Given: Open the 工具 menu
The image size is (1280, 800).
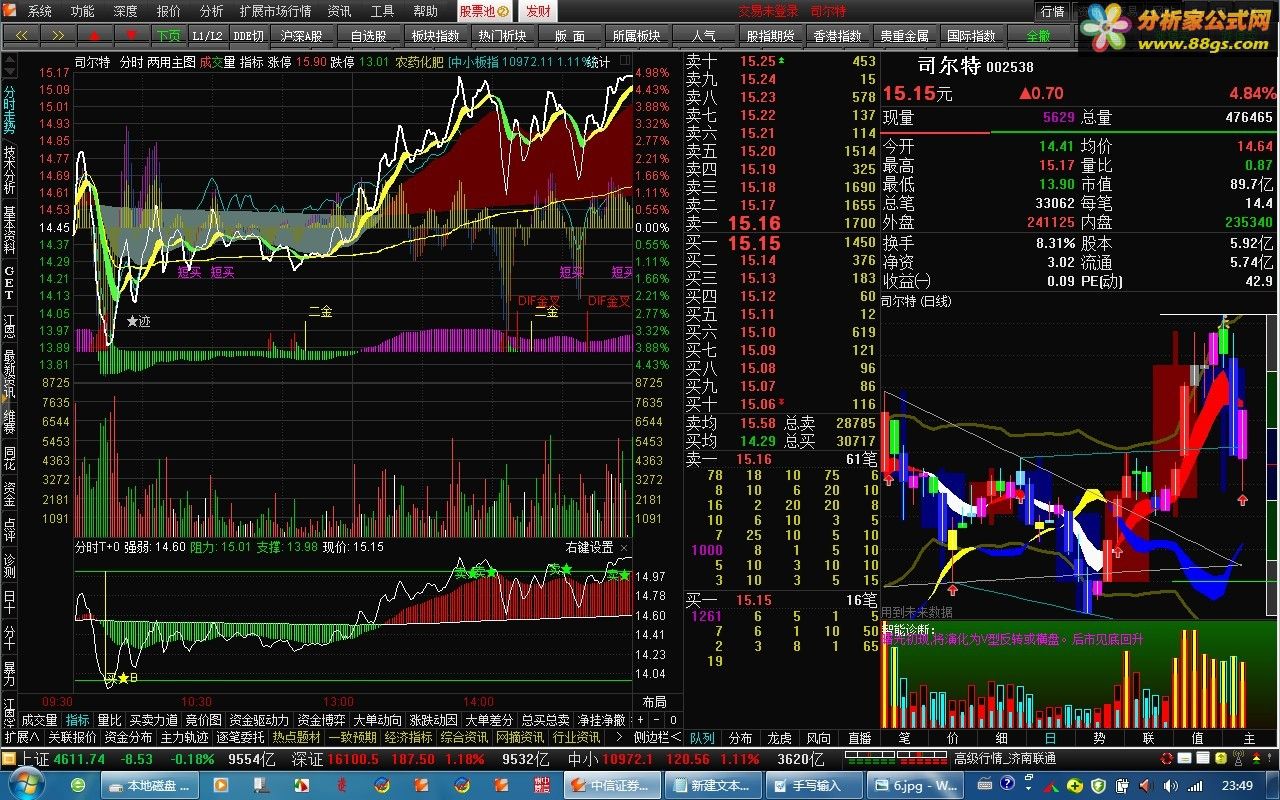Looking at the screenshot, I should [x=382, y=11].
